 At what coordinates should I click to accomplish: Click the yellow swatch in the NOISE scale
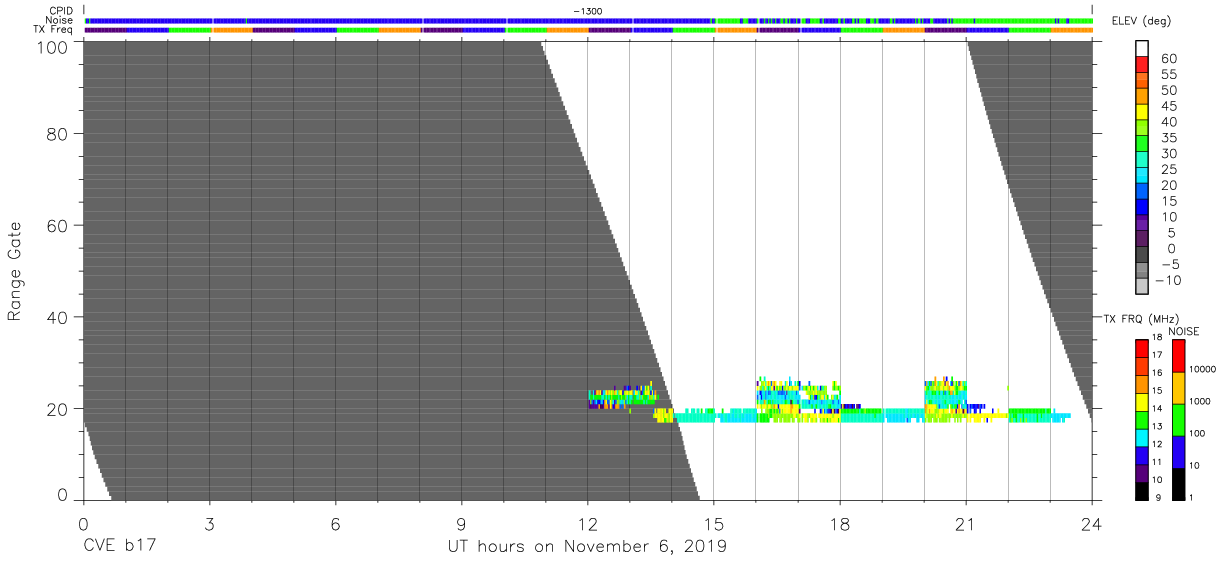[x=1178, y=387]
